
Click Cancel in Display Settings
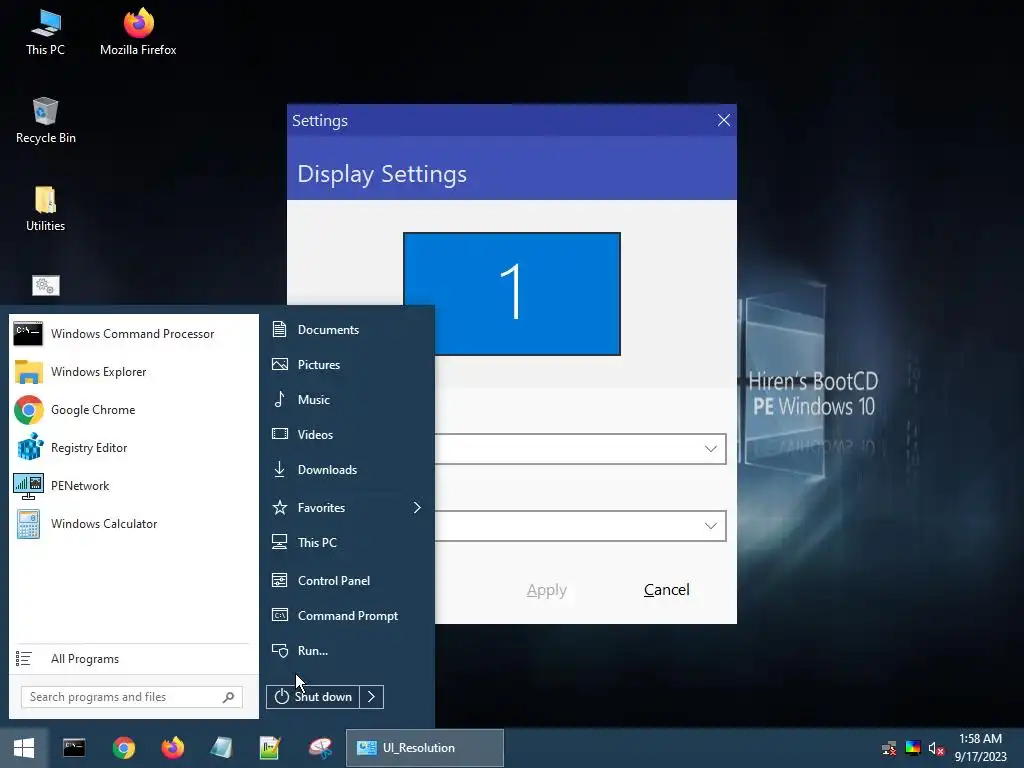[667, 590]
